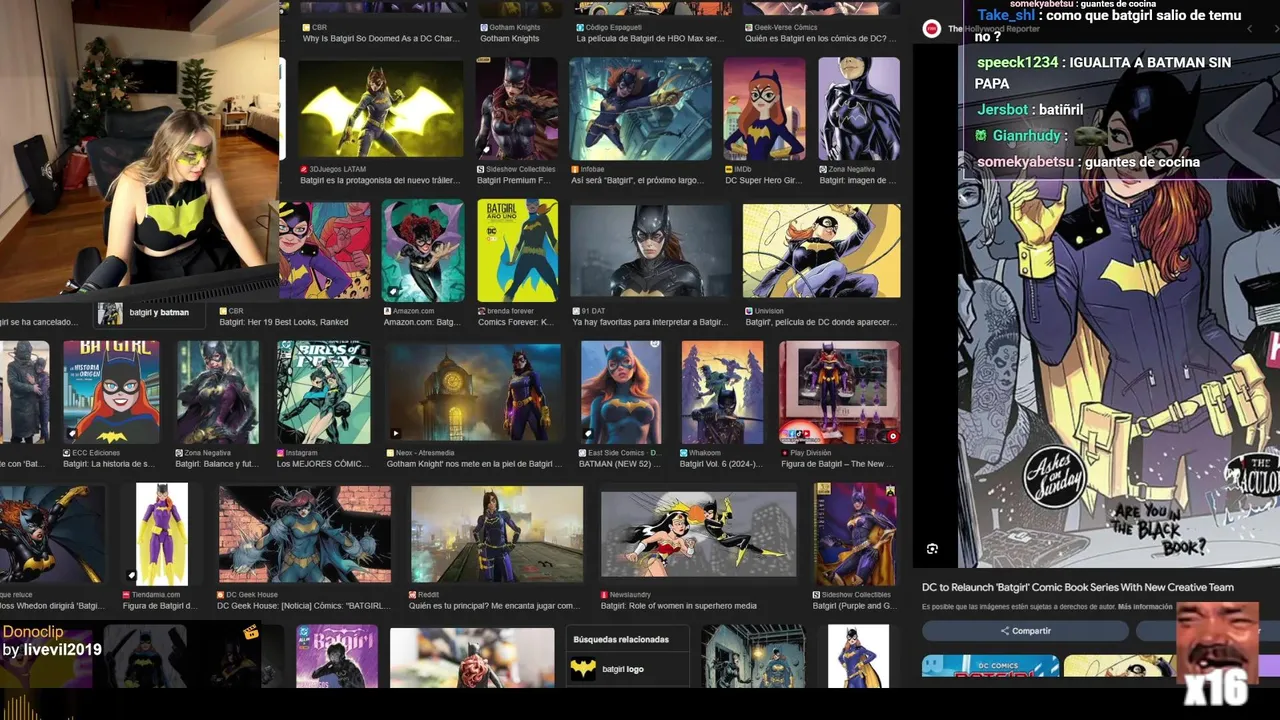Click the ECC Ediciones favicon

point(67,453)
